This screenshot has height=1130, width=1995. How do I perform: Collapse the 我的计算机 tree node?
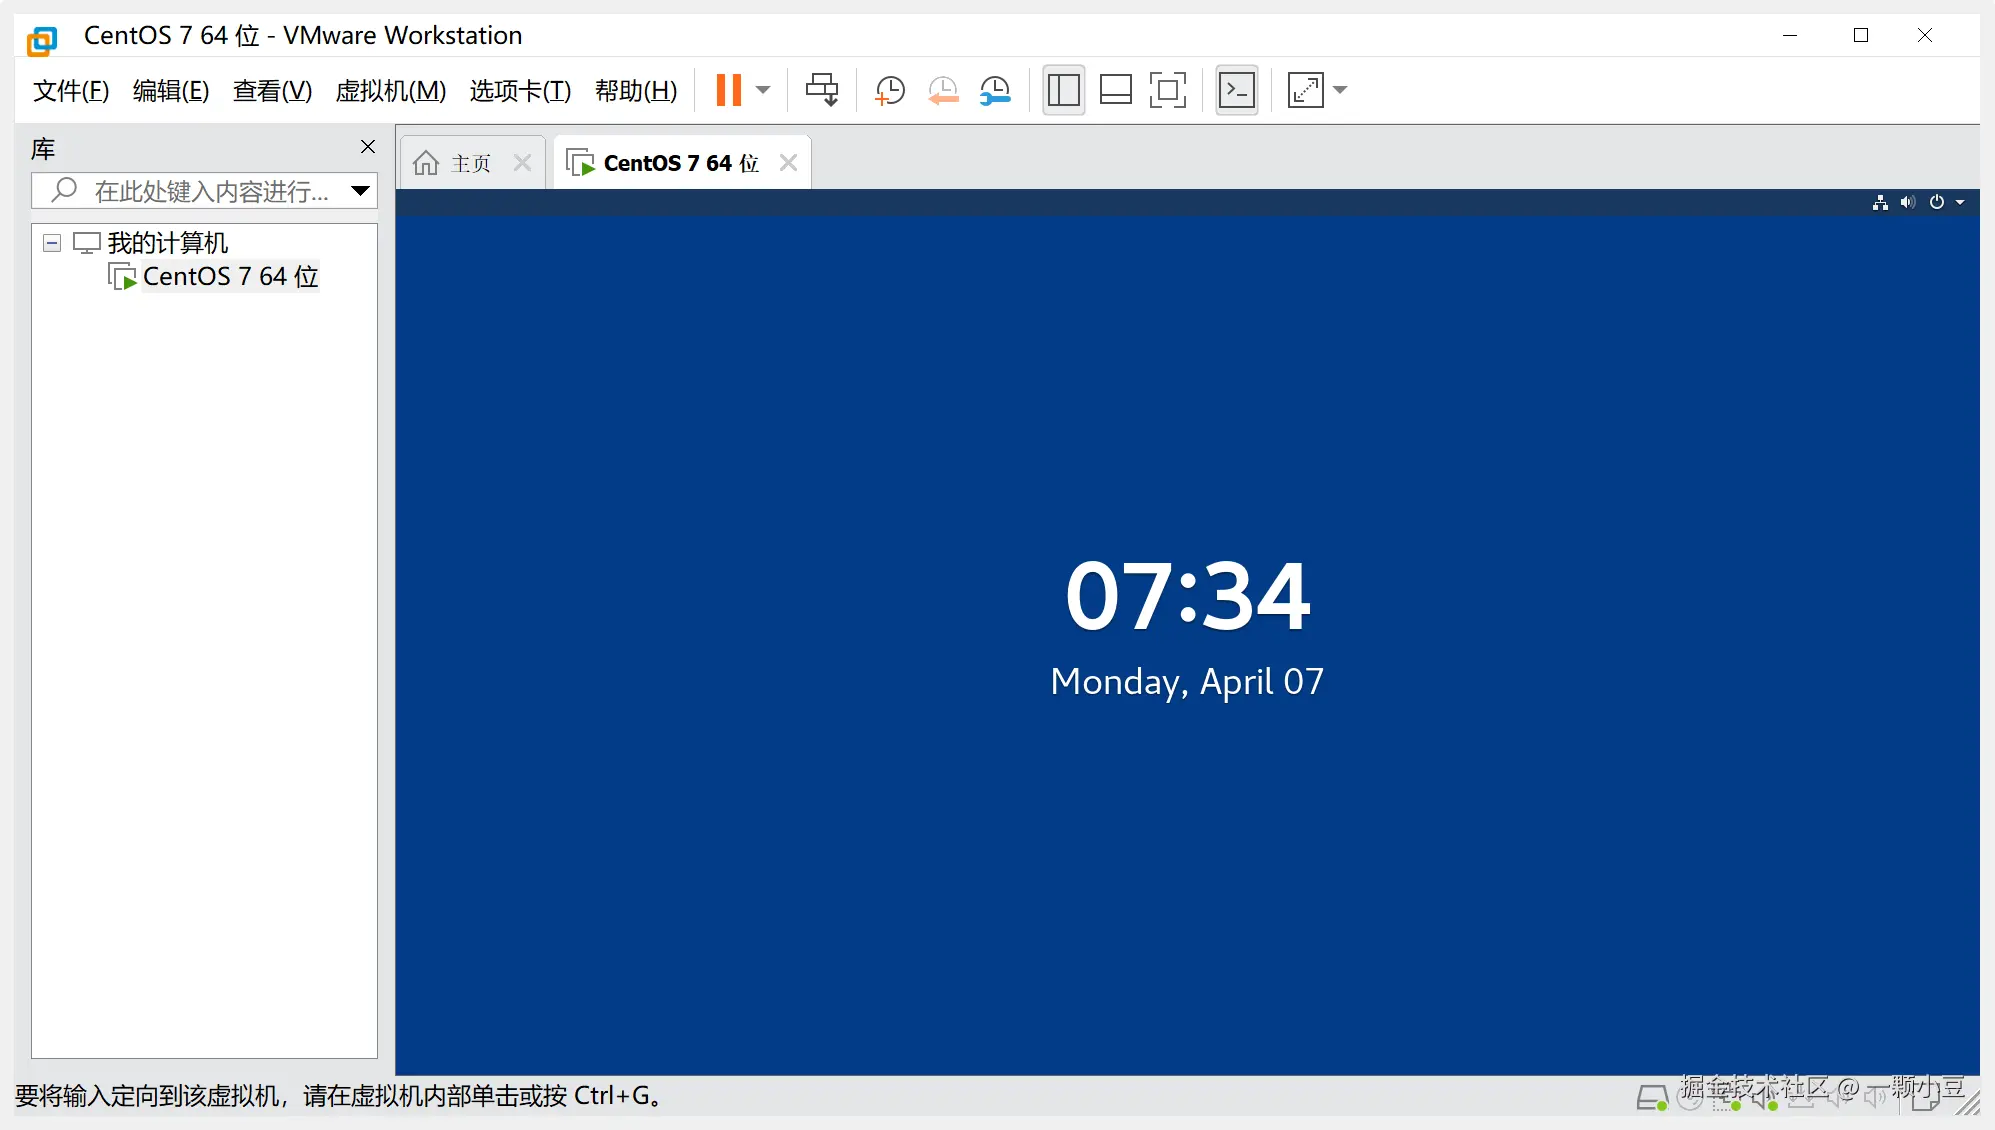point(52,243)
